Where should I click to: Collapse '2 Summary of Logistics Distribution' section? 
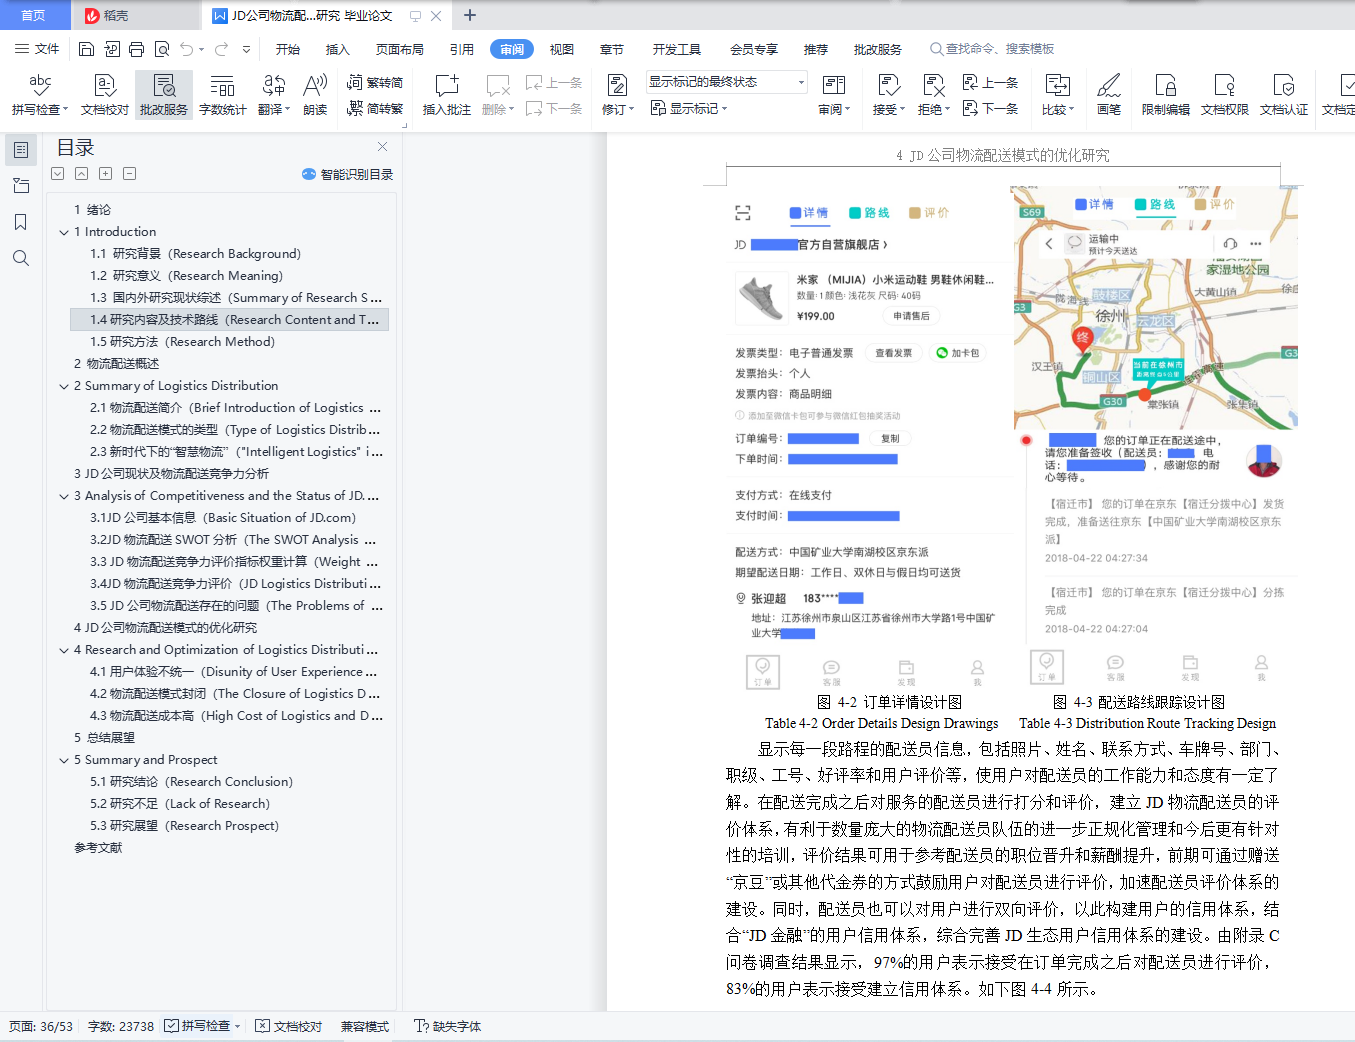pos(64,386)
